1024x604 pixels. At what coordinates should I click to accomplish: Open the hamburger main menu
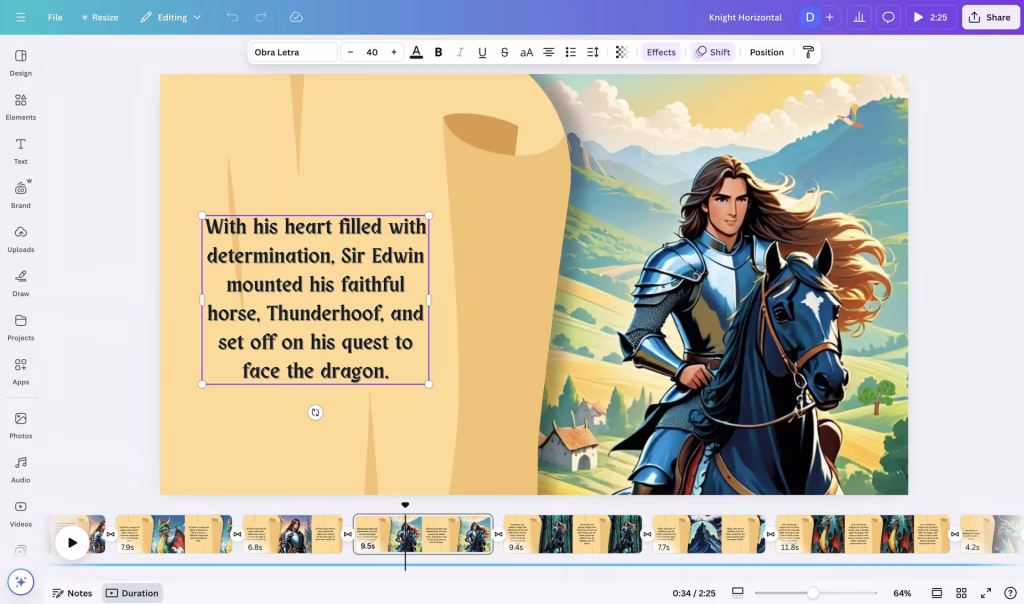point(21,17)
